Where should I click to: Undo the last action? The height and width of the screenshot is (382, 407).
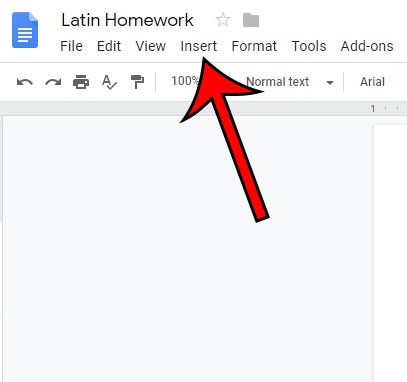coord(25,82)
